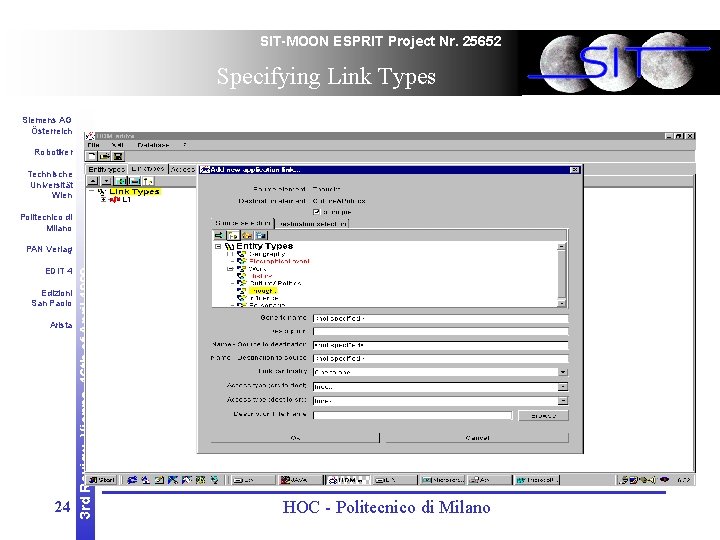Click the Ok button in dialog
720x540 pixels.
(295, 438)
